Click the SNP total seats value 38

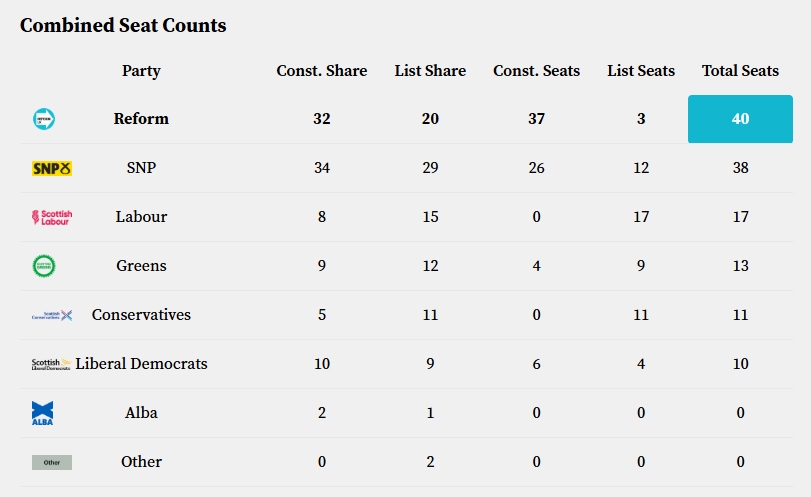740,168
